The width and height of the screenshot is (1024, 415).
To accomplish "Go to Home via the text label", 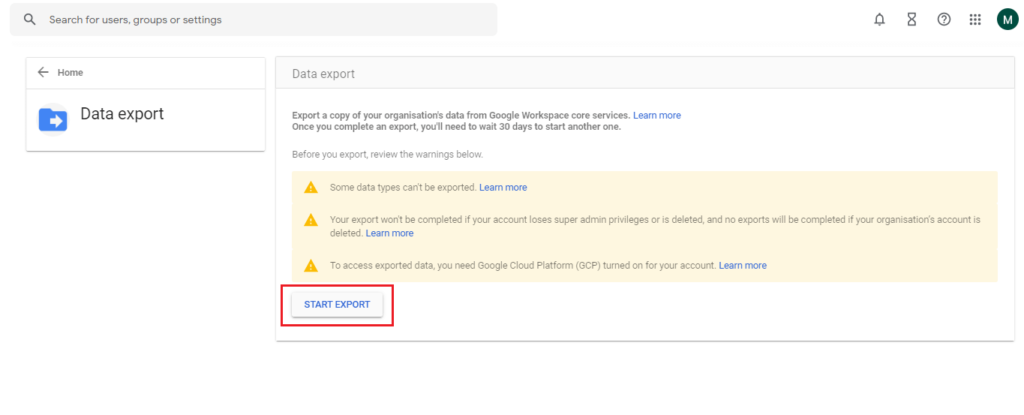I will point(70,72).
